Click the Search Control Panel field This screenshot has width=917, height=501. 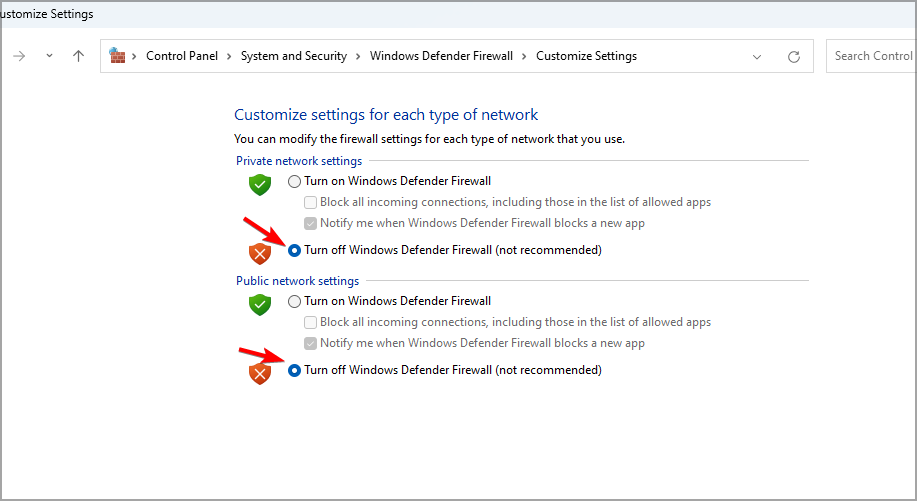click(872, 56)
